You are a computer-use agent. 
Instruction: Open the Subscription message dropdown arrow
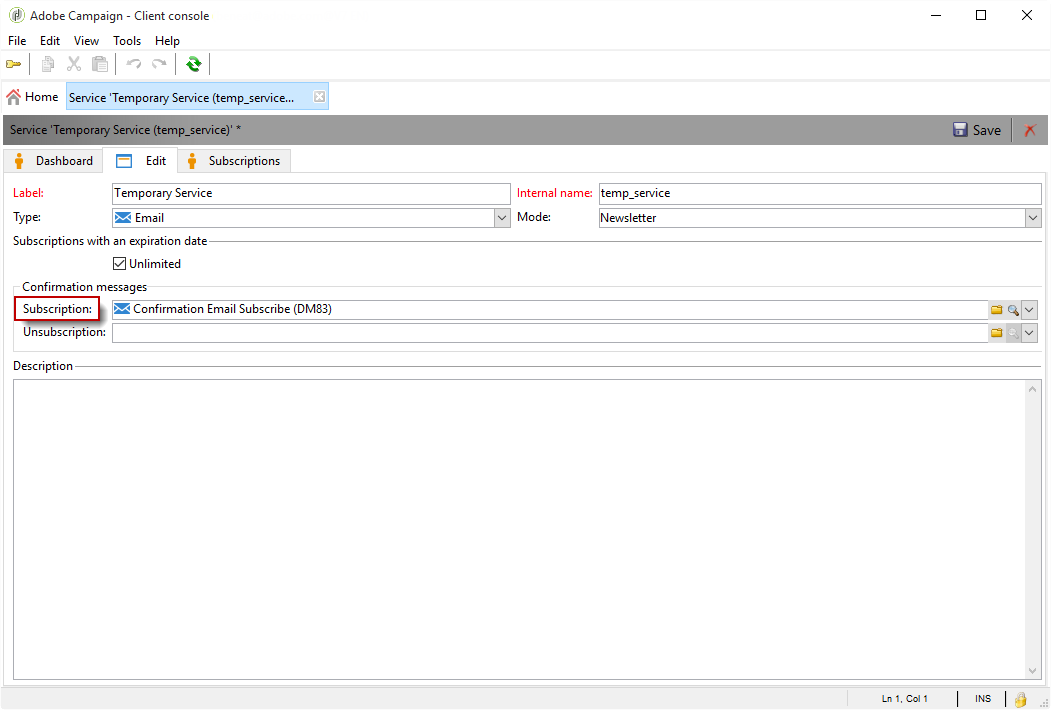(1030, 310)
